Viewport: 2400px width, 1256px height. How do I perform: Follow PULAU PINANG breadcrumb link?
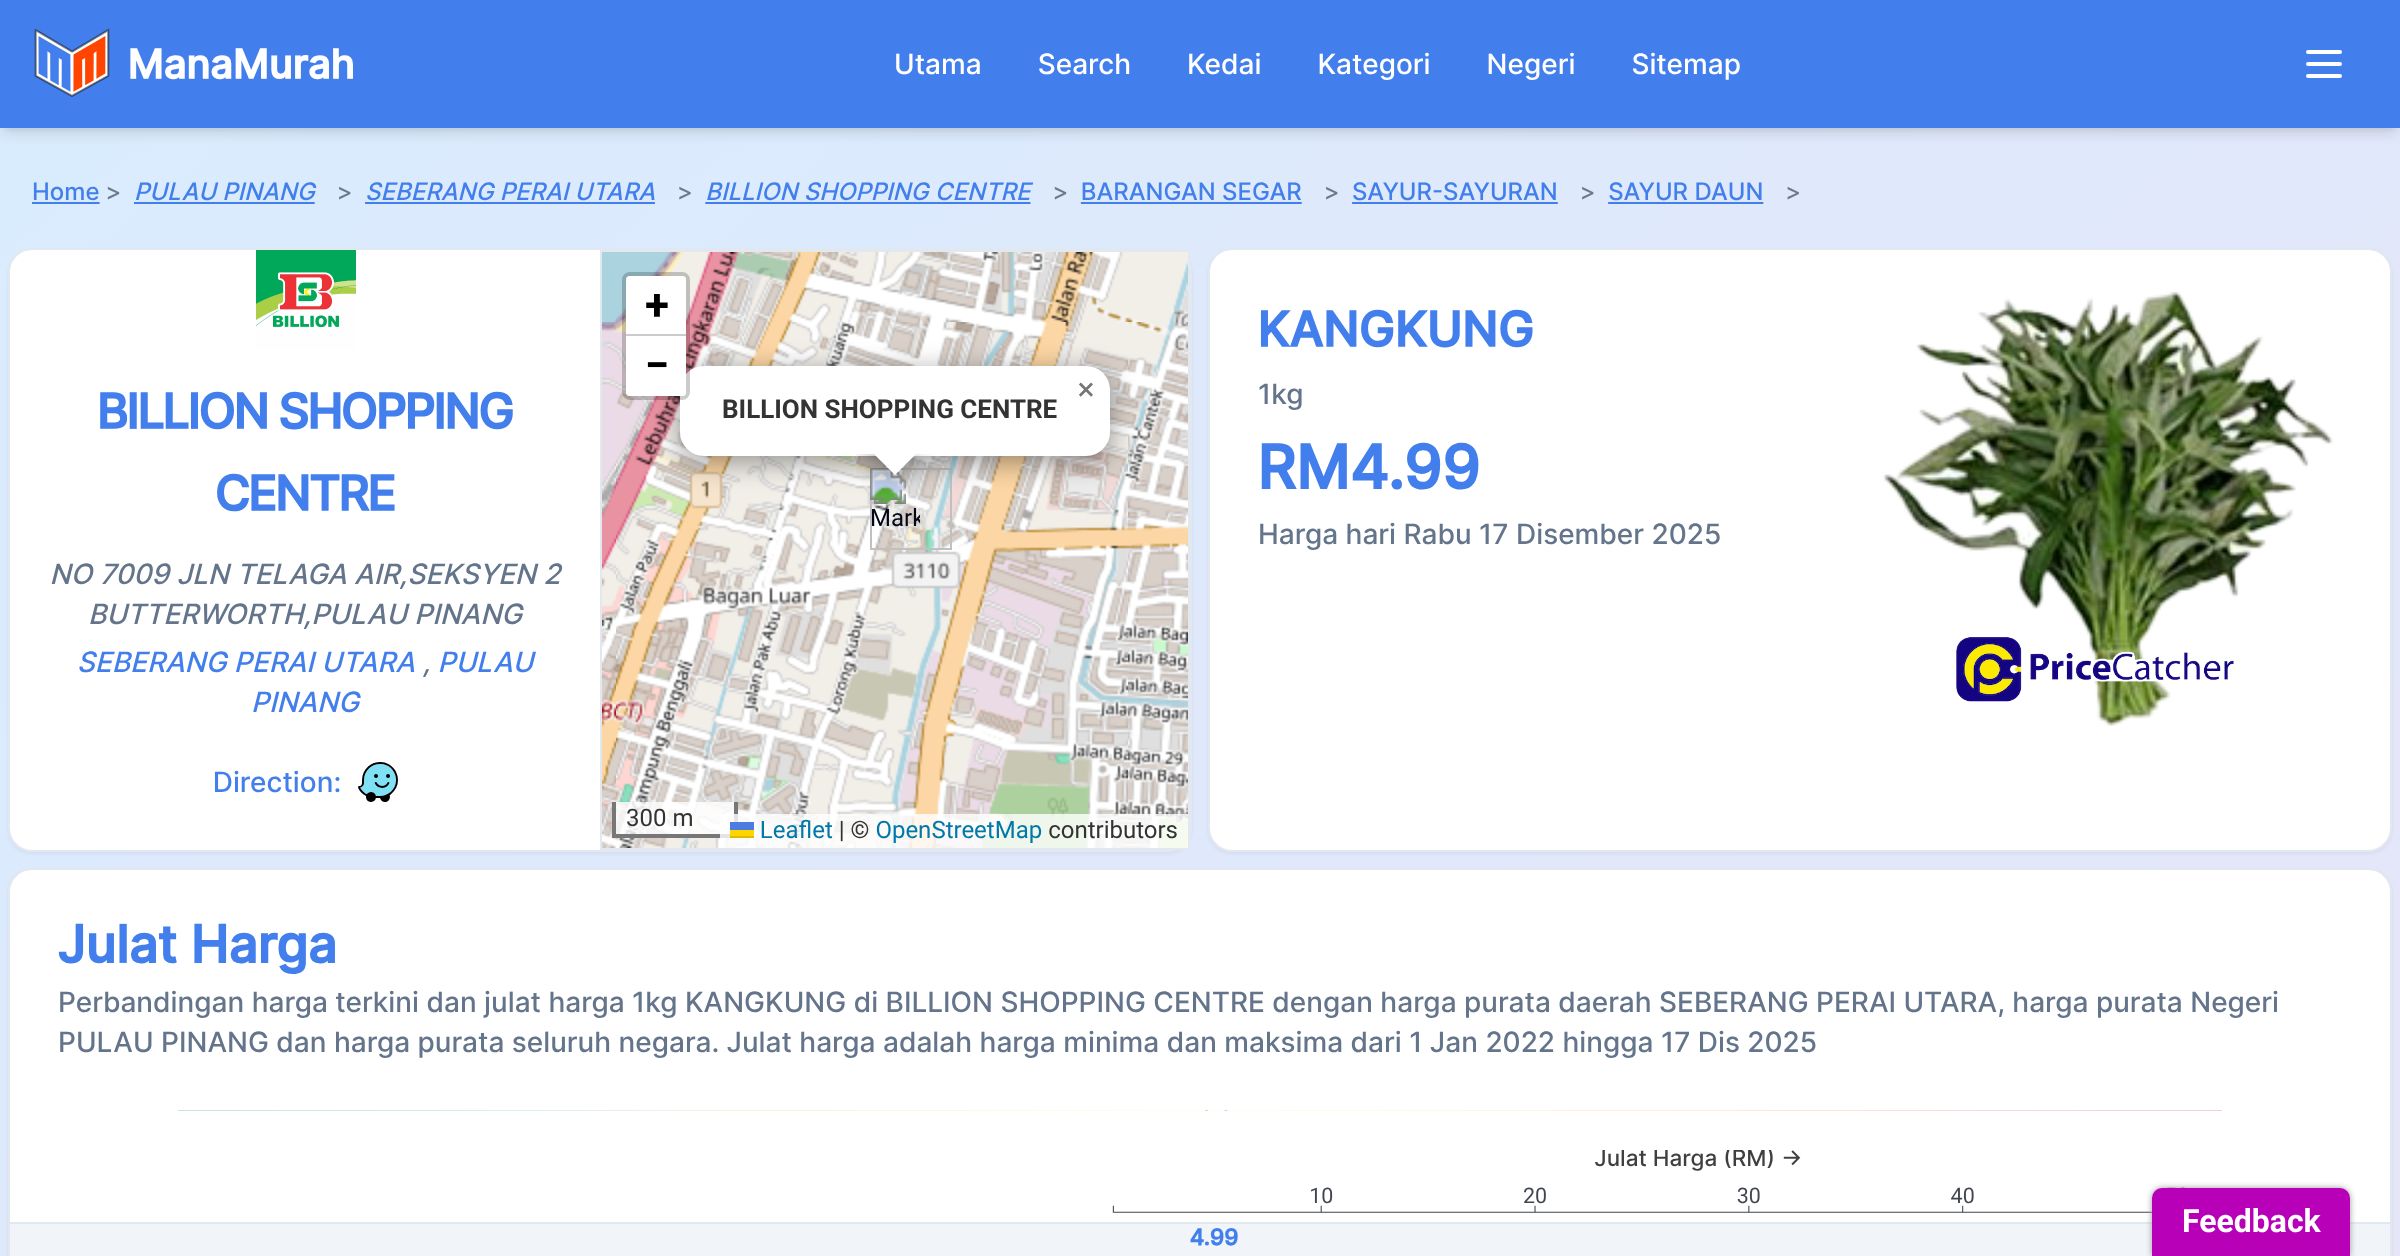(x=225, y=191)
